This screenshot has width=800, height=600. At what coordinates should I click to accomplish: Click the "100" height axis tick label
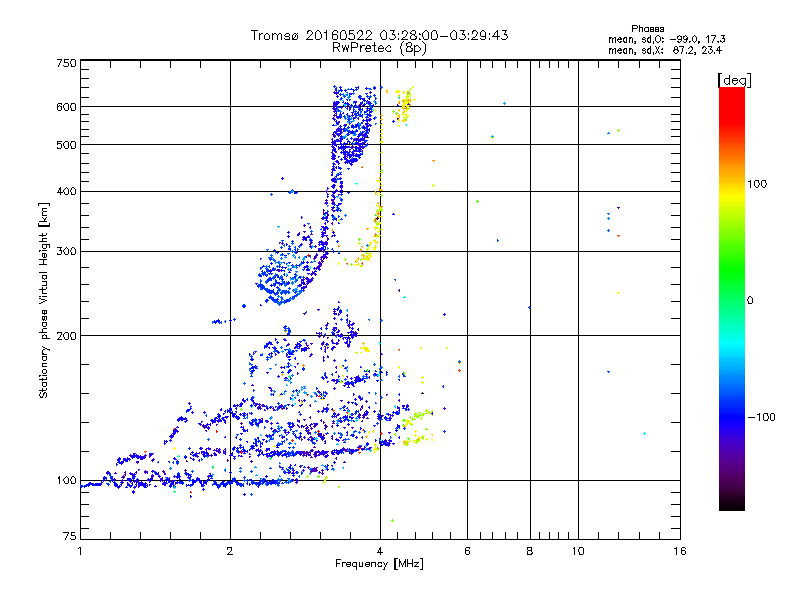coord(66,481)
